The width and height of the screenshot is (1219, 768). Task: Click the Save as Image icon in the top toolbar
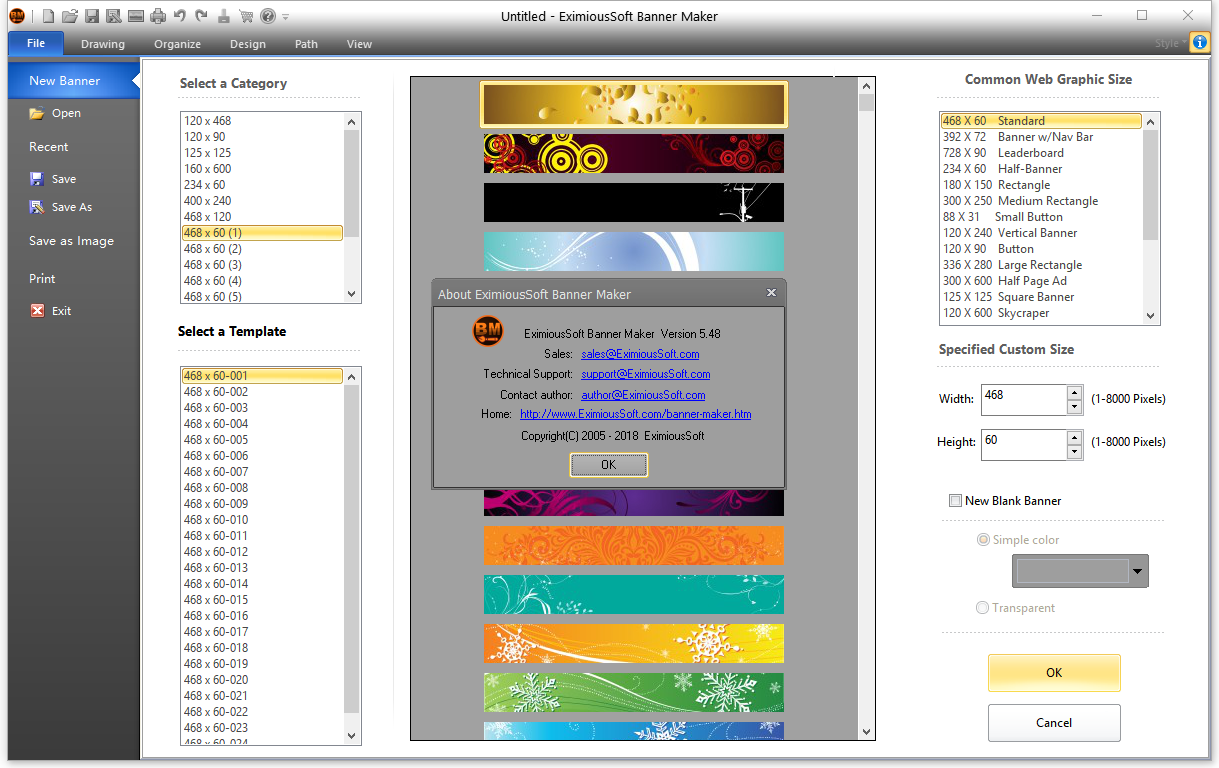(135, 16)
